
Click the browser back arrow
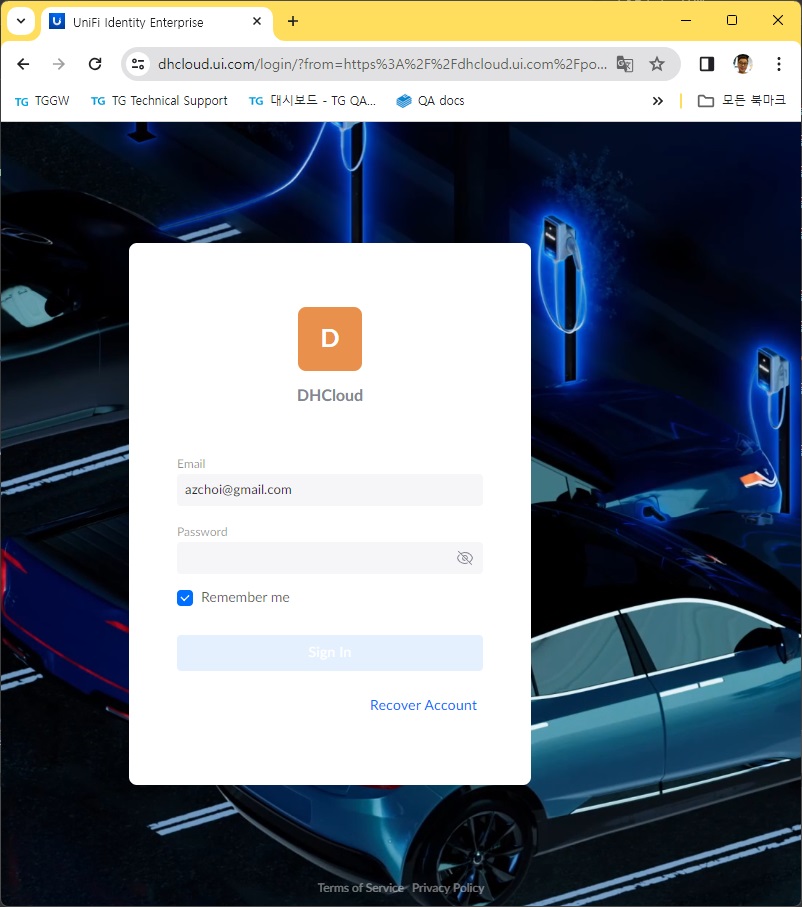tap(23, 64)
